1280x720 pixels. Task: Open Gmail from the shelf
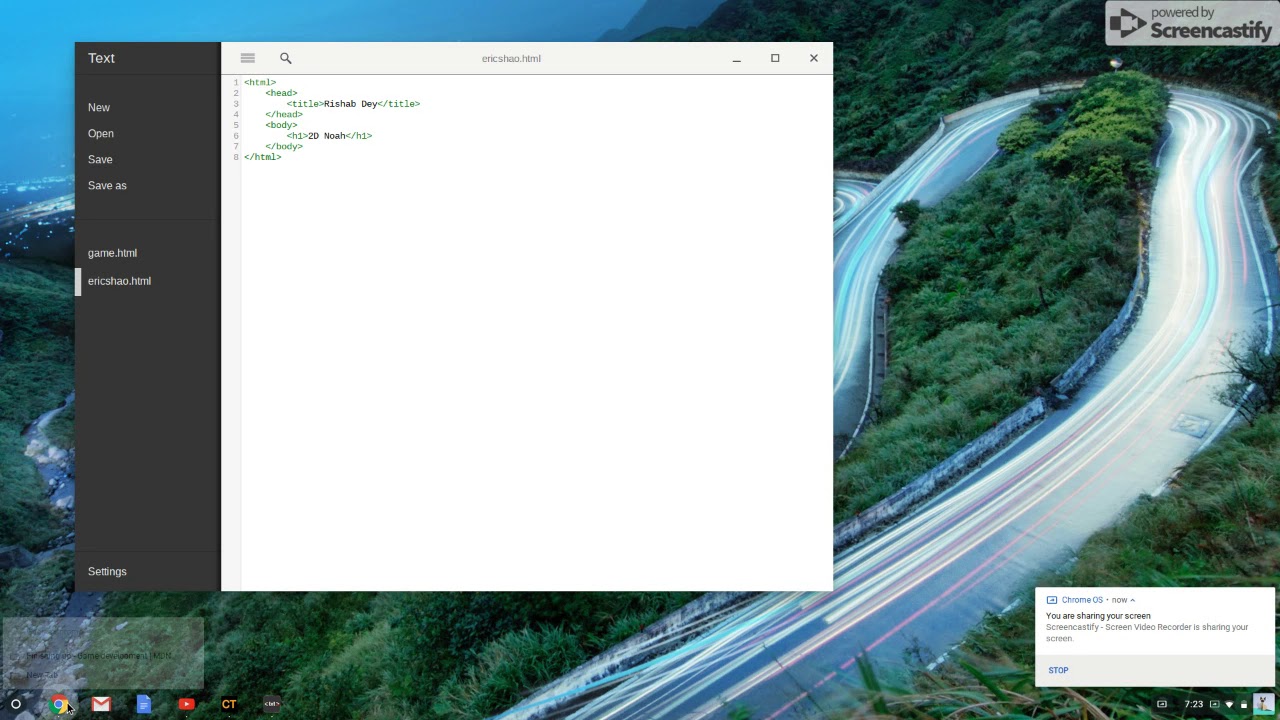pyautogui.click(x=101, y=704)
